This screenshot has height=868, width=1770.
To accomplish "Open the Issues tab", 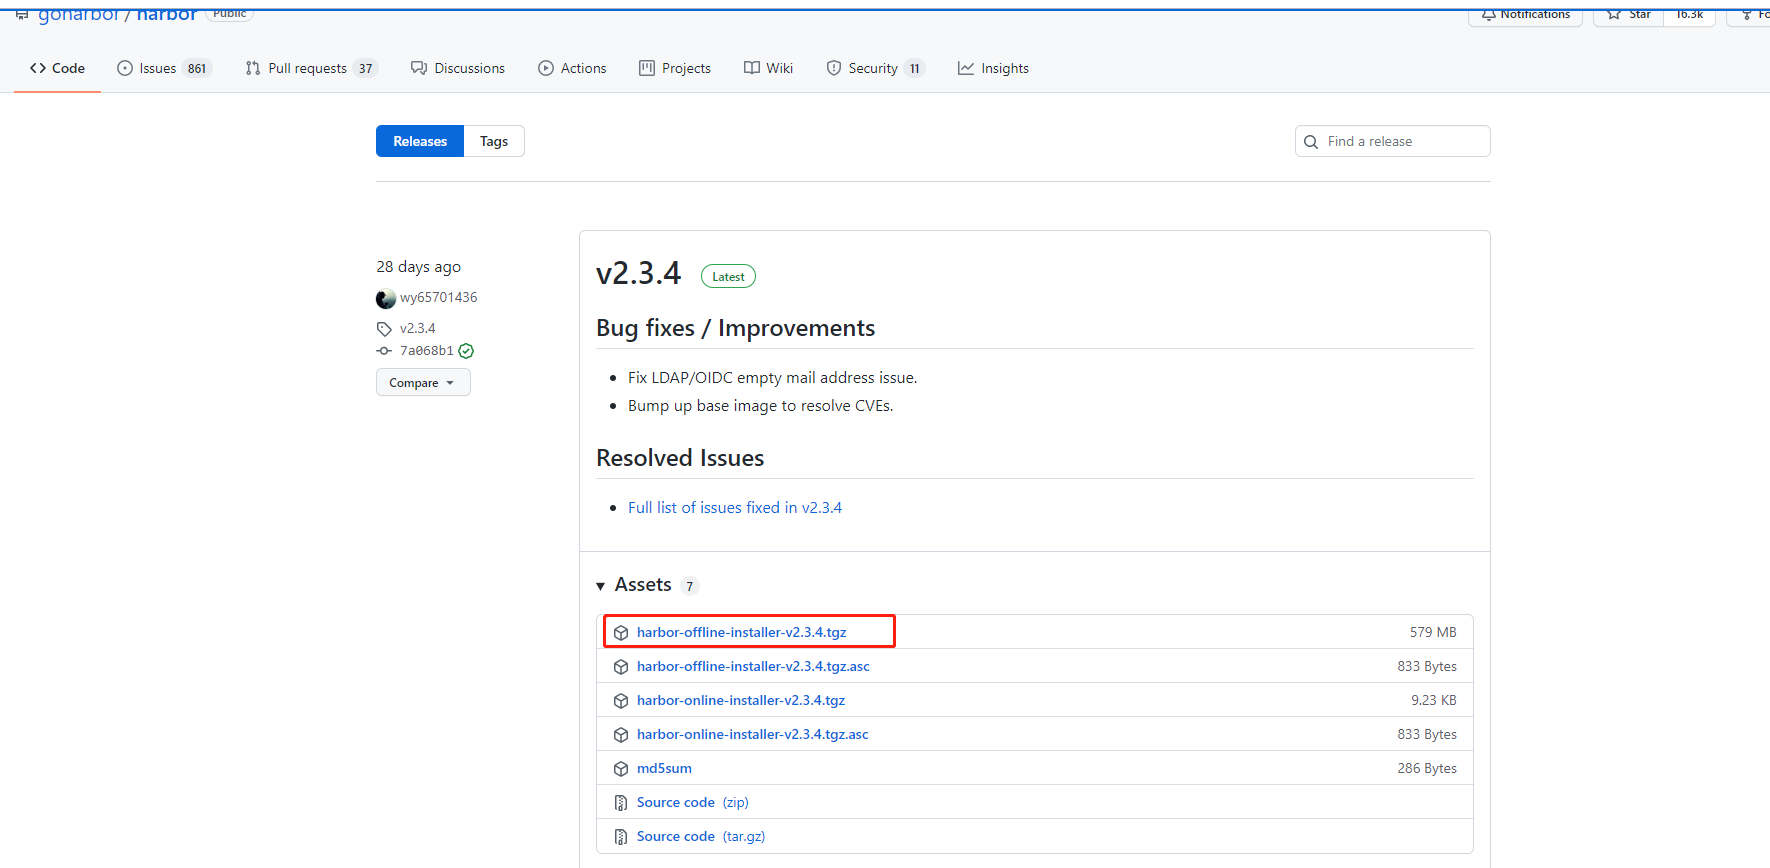I will (x=164, y=68).
